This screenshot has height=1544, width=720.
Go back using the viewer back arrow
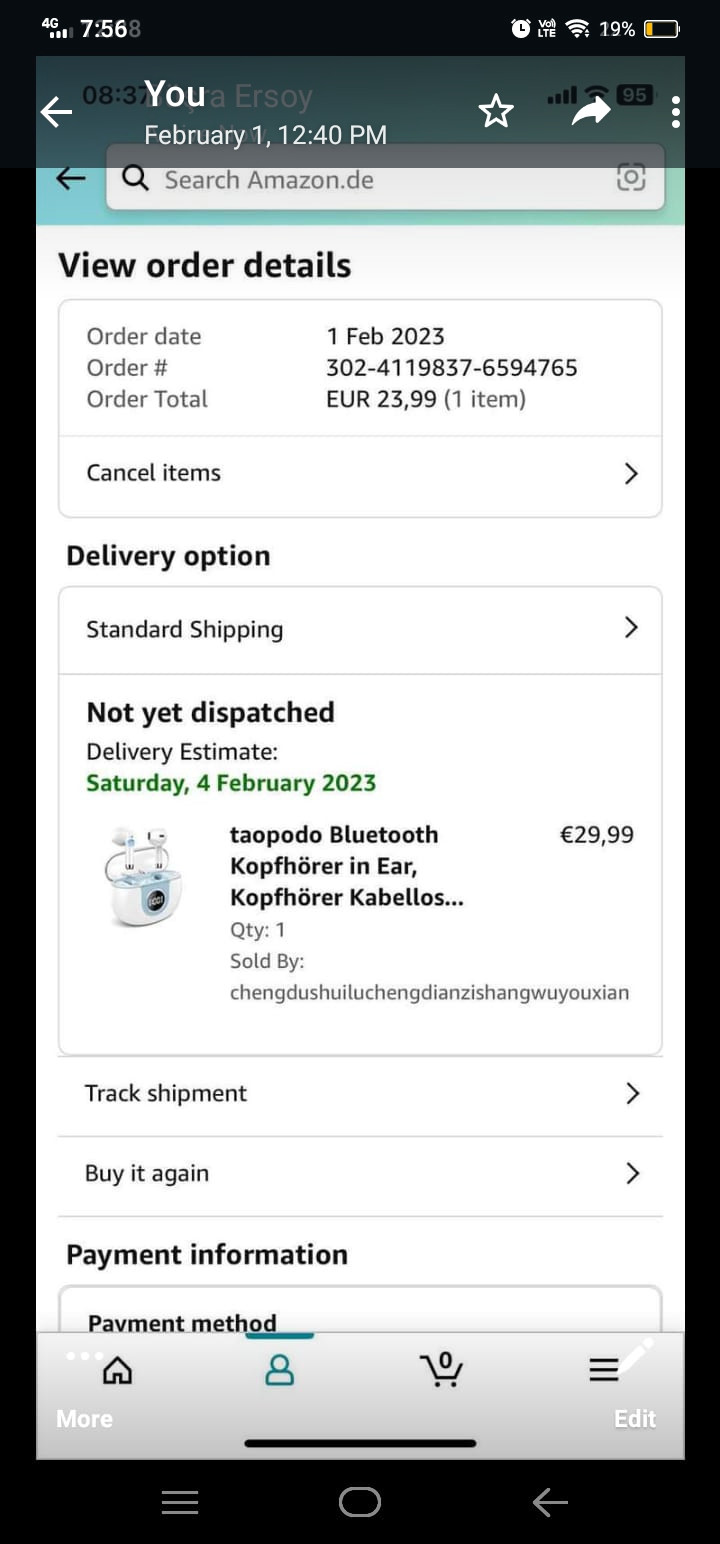(x=57, y=112)
